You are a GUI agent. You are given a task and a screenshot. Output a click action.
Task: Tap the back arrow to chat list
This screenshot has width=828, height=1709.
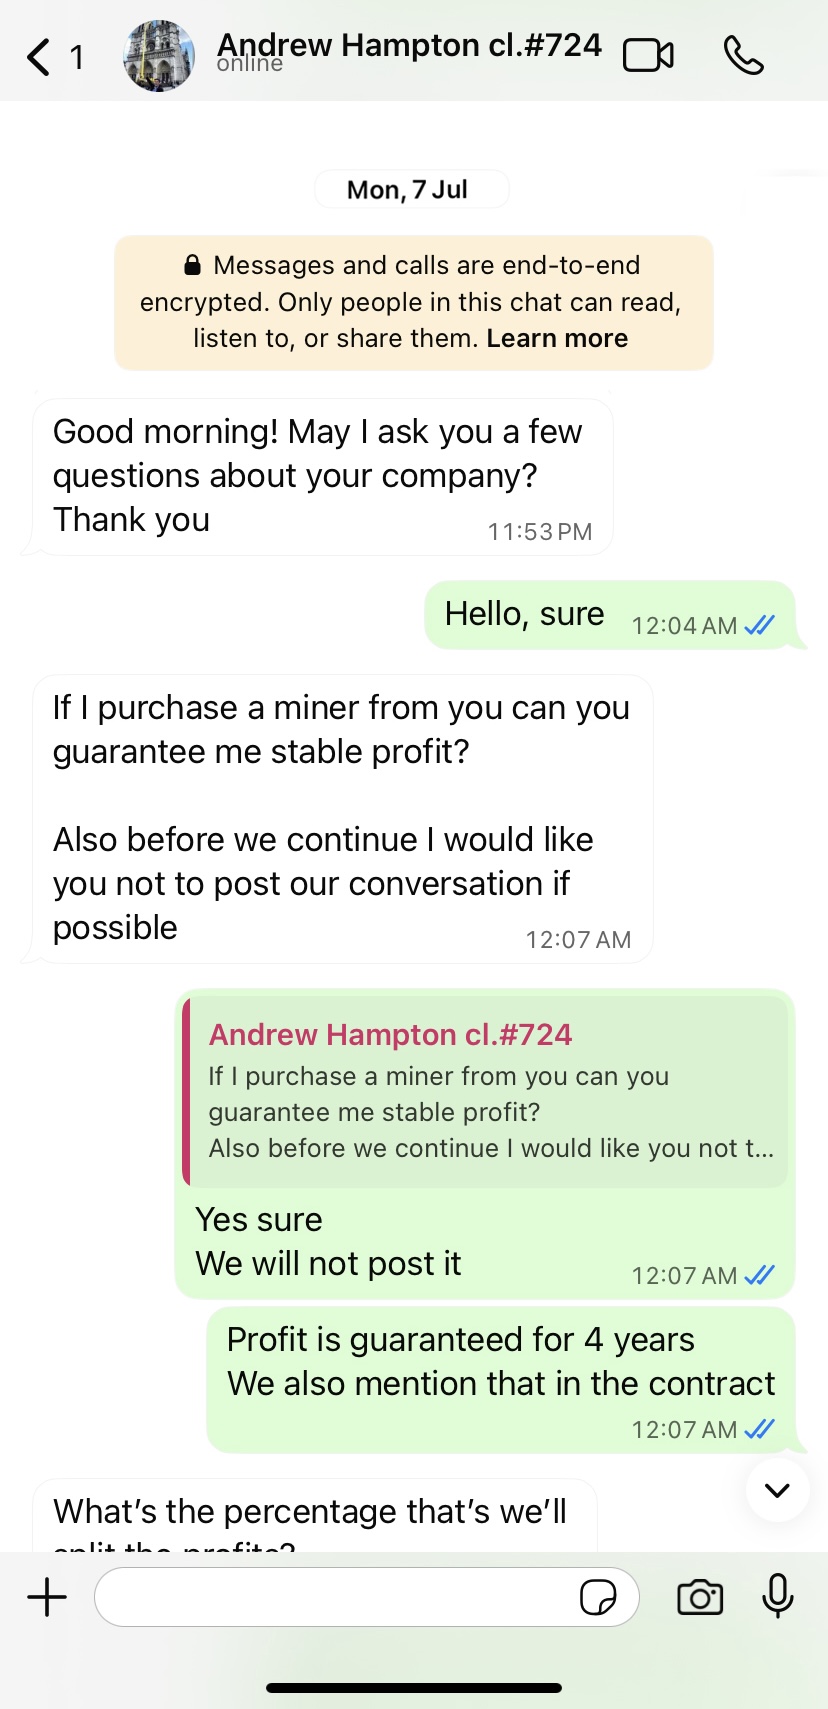point(39,57)
